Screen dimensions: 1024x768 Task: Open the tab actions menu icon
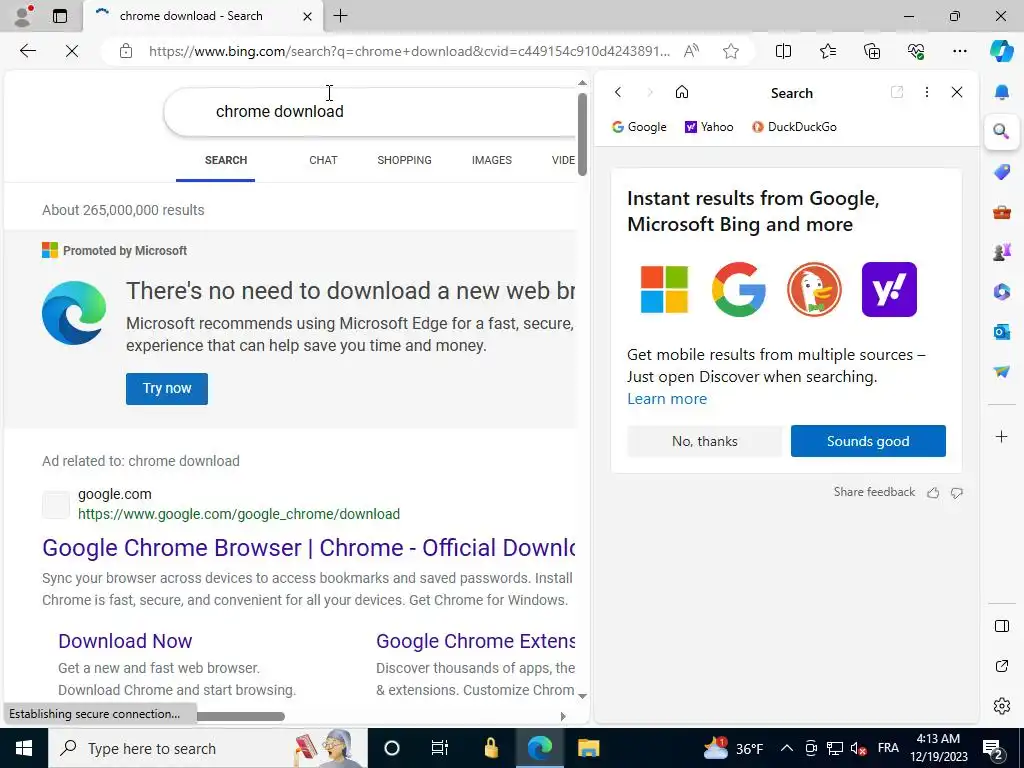click(60, 16)
